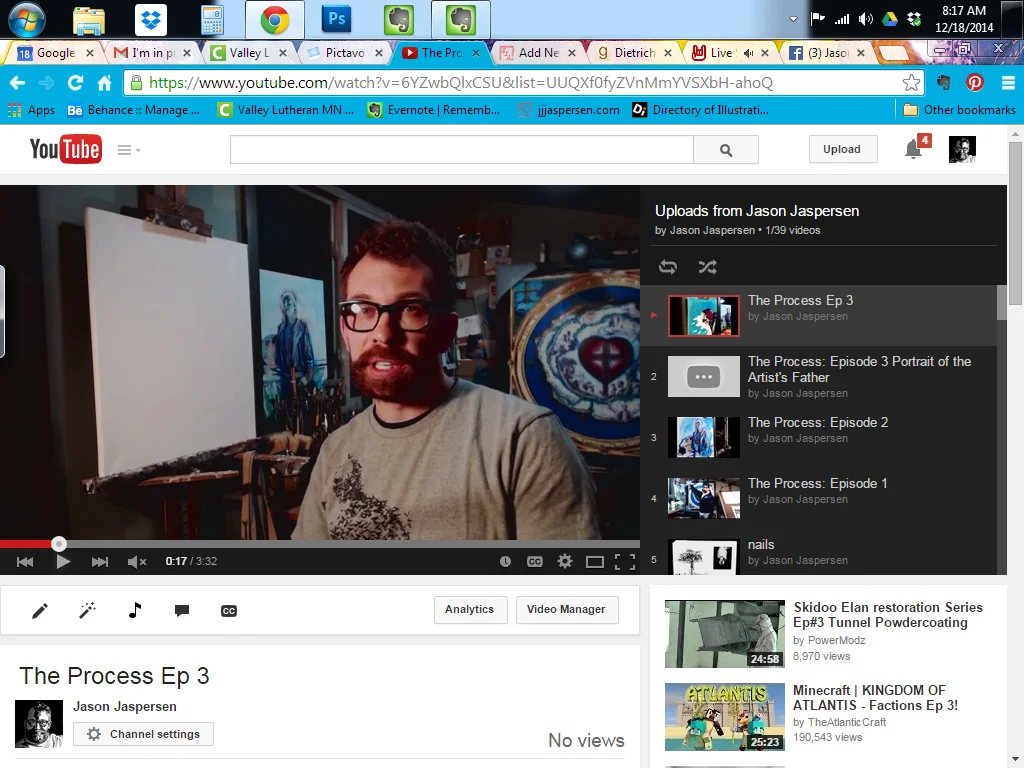Toggle loop playback for the playlist
Viewport: 1024px width, 768px height.
click(667, 267)
